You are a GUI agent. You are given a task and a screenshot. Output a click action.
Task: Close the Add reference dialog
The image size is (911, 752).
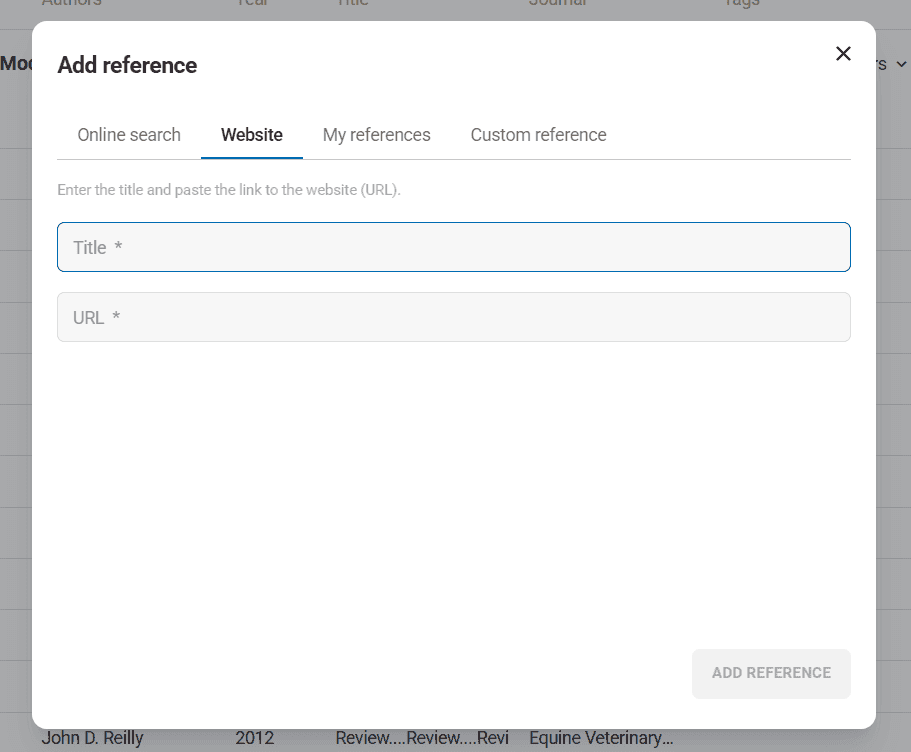coord(843,54)
